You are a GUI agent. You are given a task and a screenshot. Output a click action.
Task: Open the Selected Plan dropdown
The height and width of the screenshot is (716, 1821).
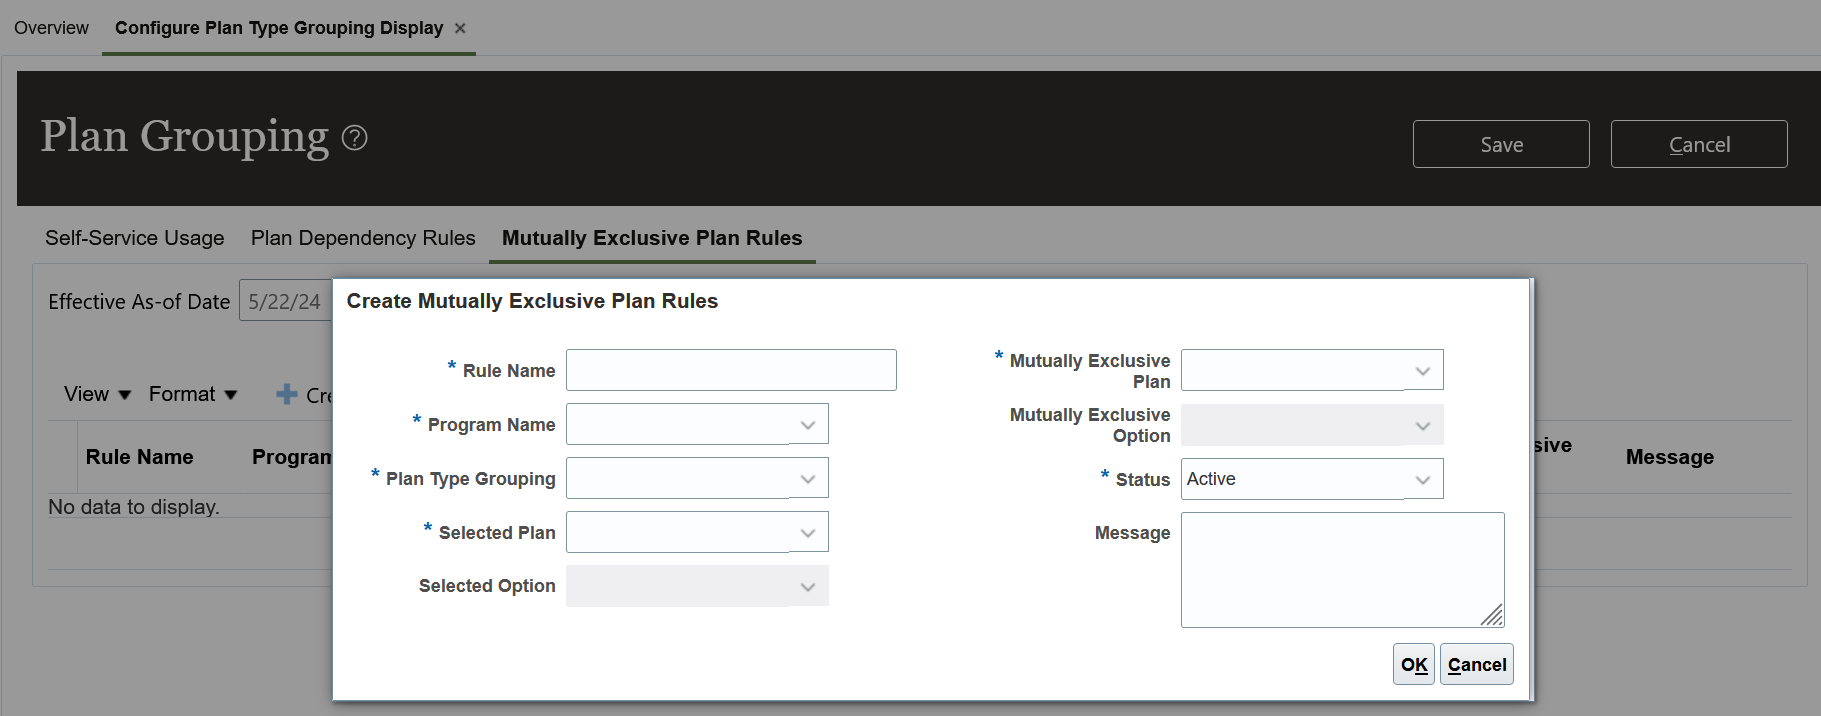pyautogui.click(x=807, y=533)
